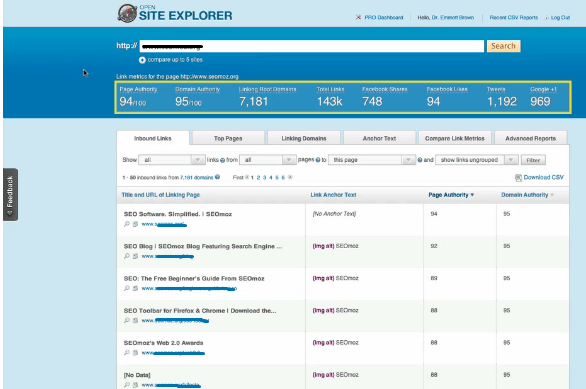The width and height of the screenshot is (586, 389).
Task: Click the Log Out link
Action: tap(560, 18)
